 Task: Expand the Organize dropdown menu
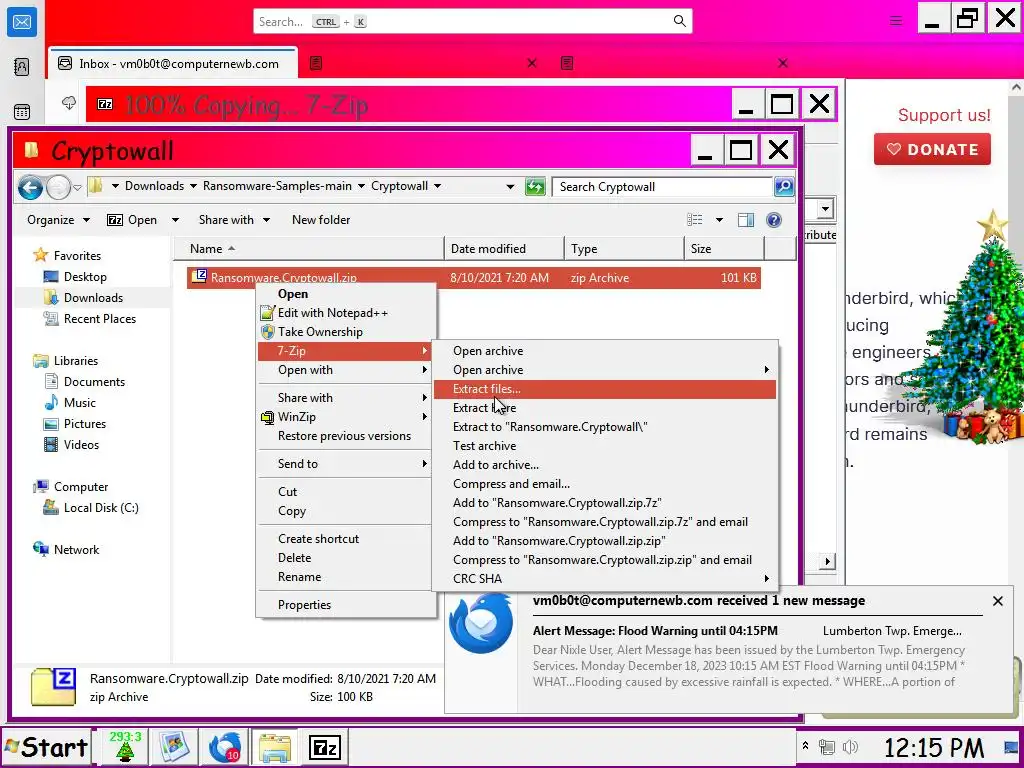tap(58, 220)
